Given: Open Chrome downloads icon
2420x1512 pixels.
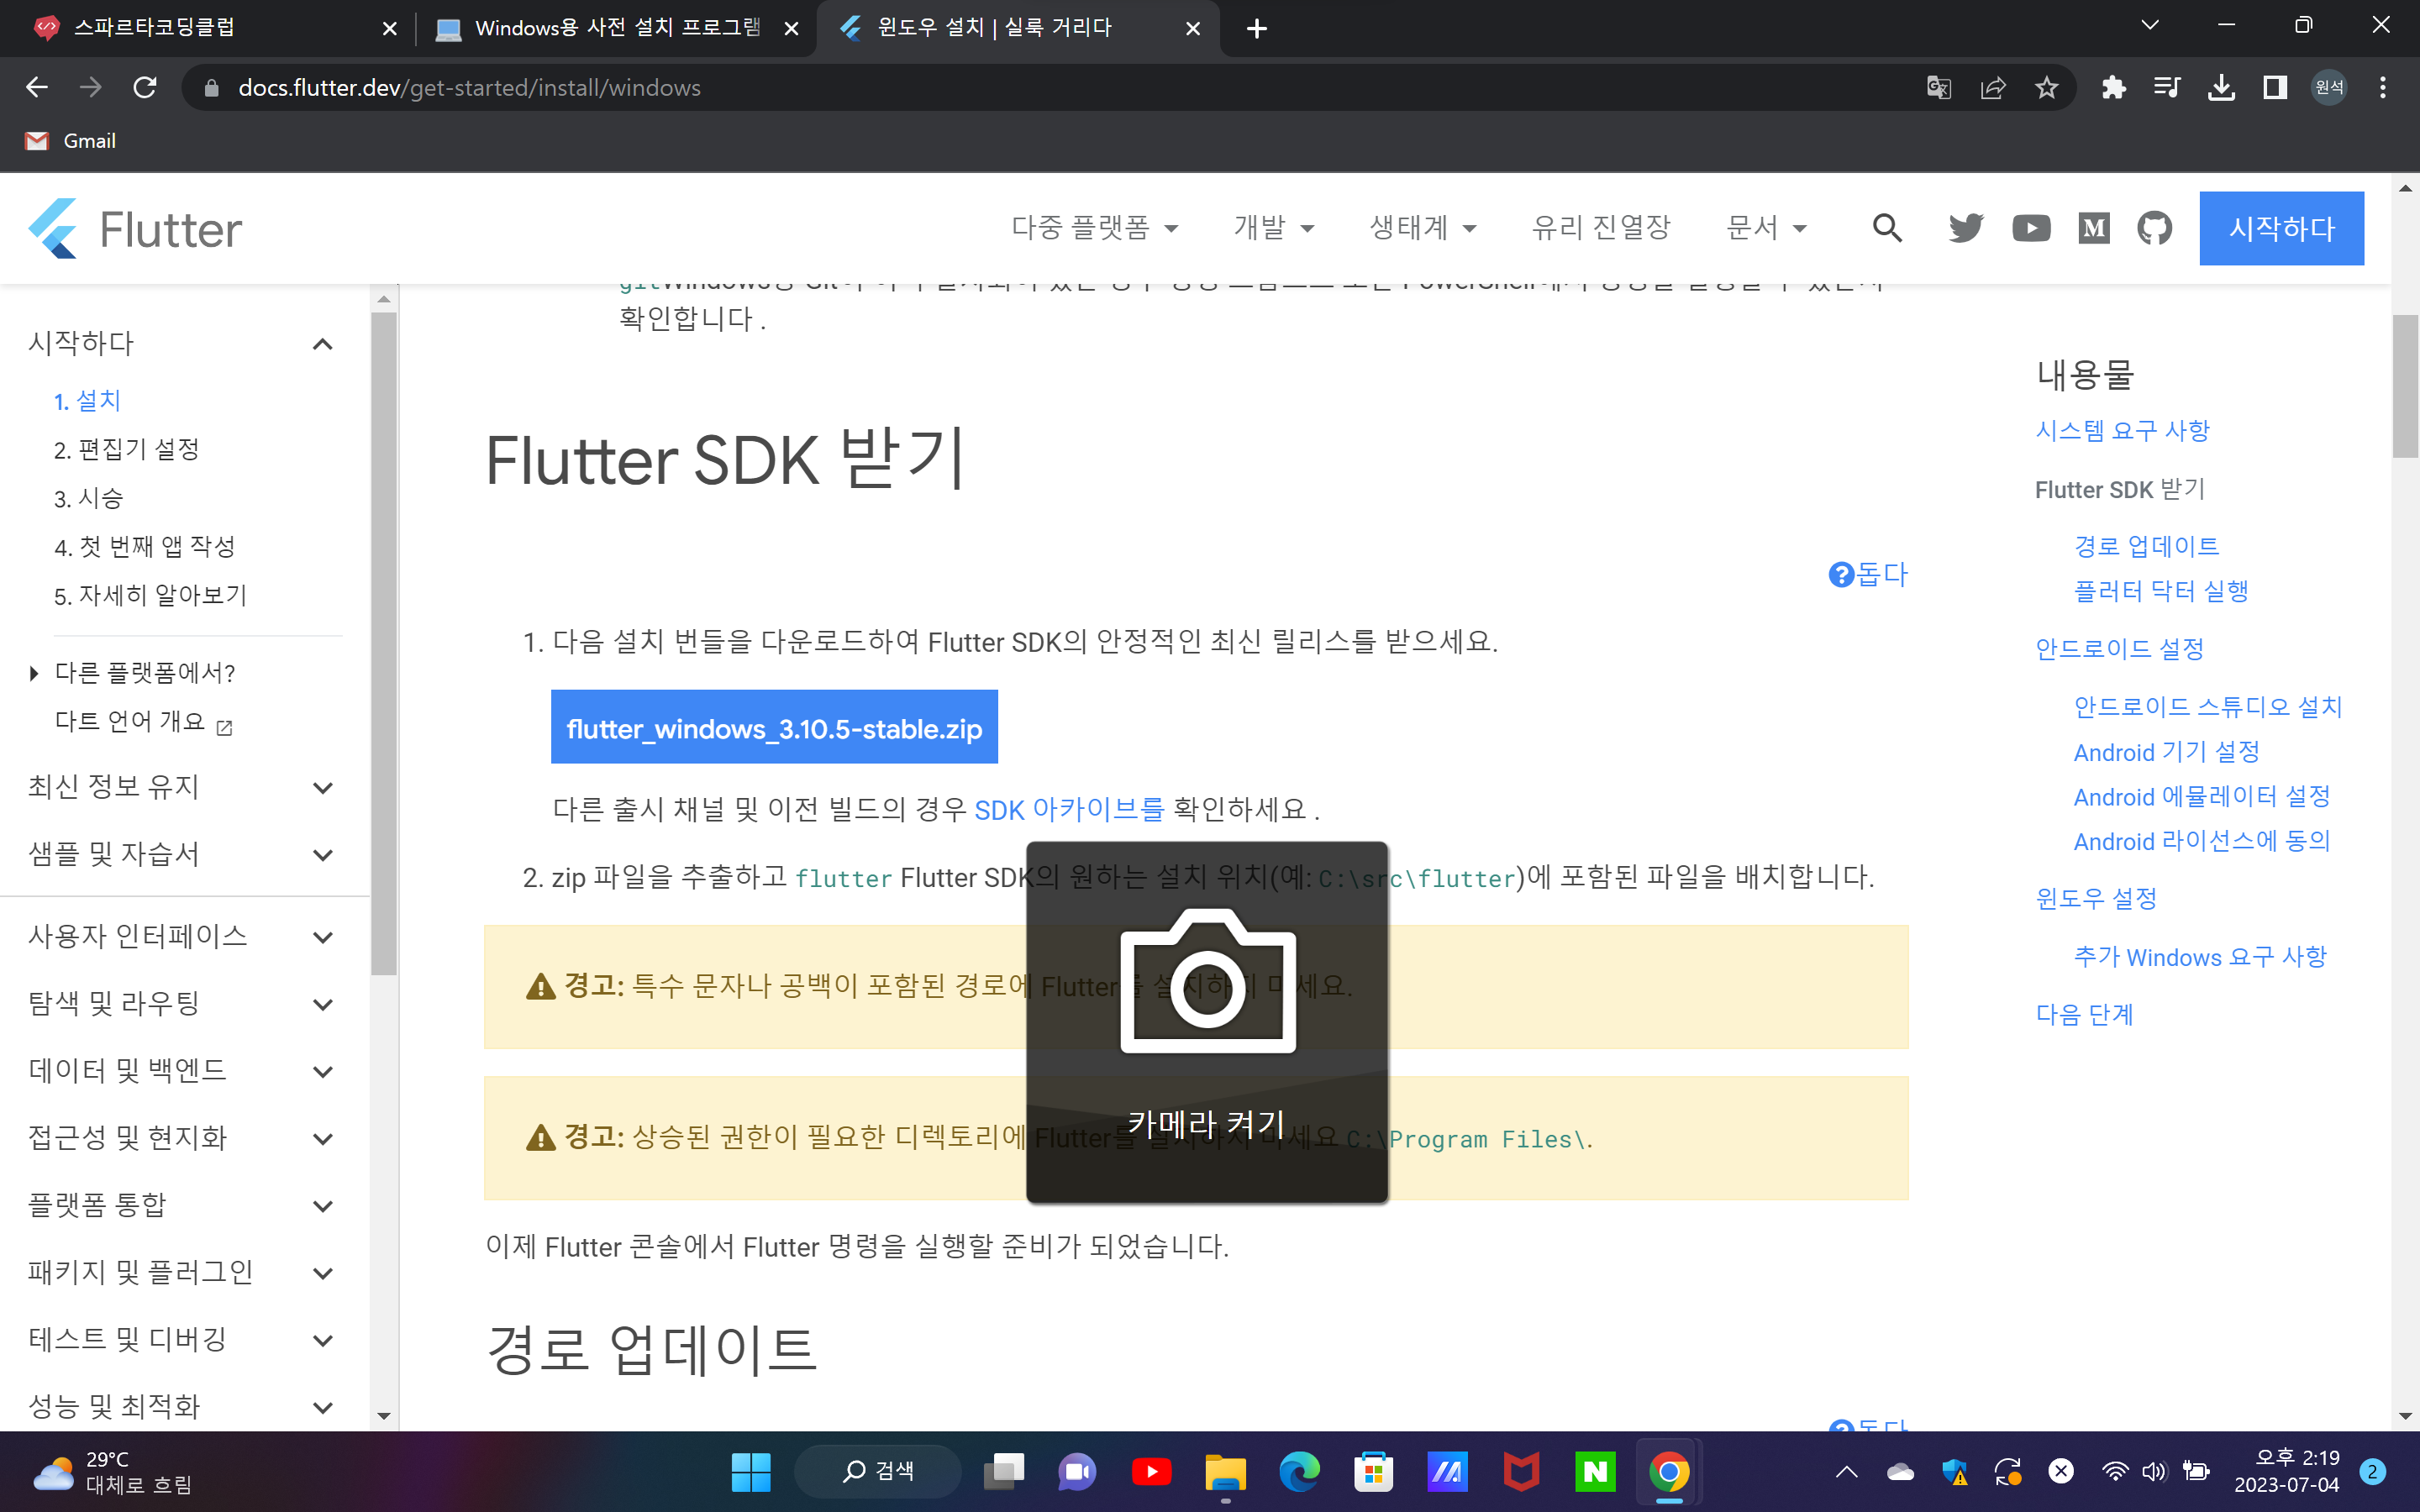Looking at the screenshot, I should click(x=2221, y=88).
